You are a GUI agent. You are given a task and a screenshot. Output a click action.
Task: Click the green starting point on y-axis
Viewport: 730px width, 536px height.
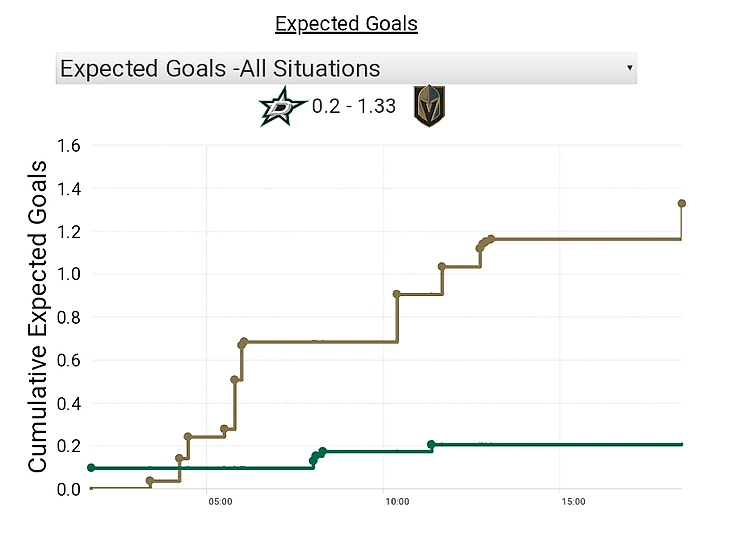(91, 467)
